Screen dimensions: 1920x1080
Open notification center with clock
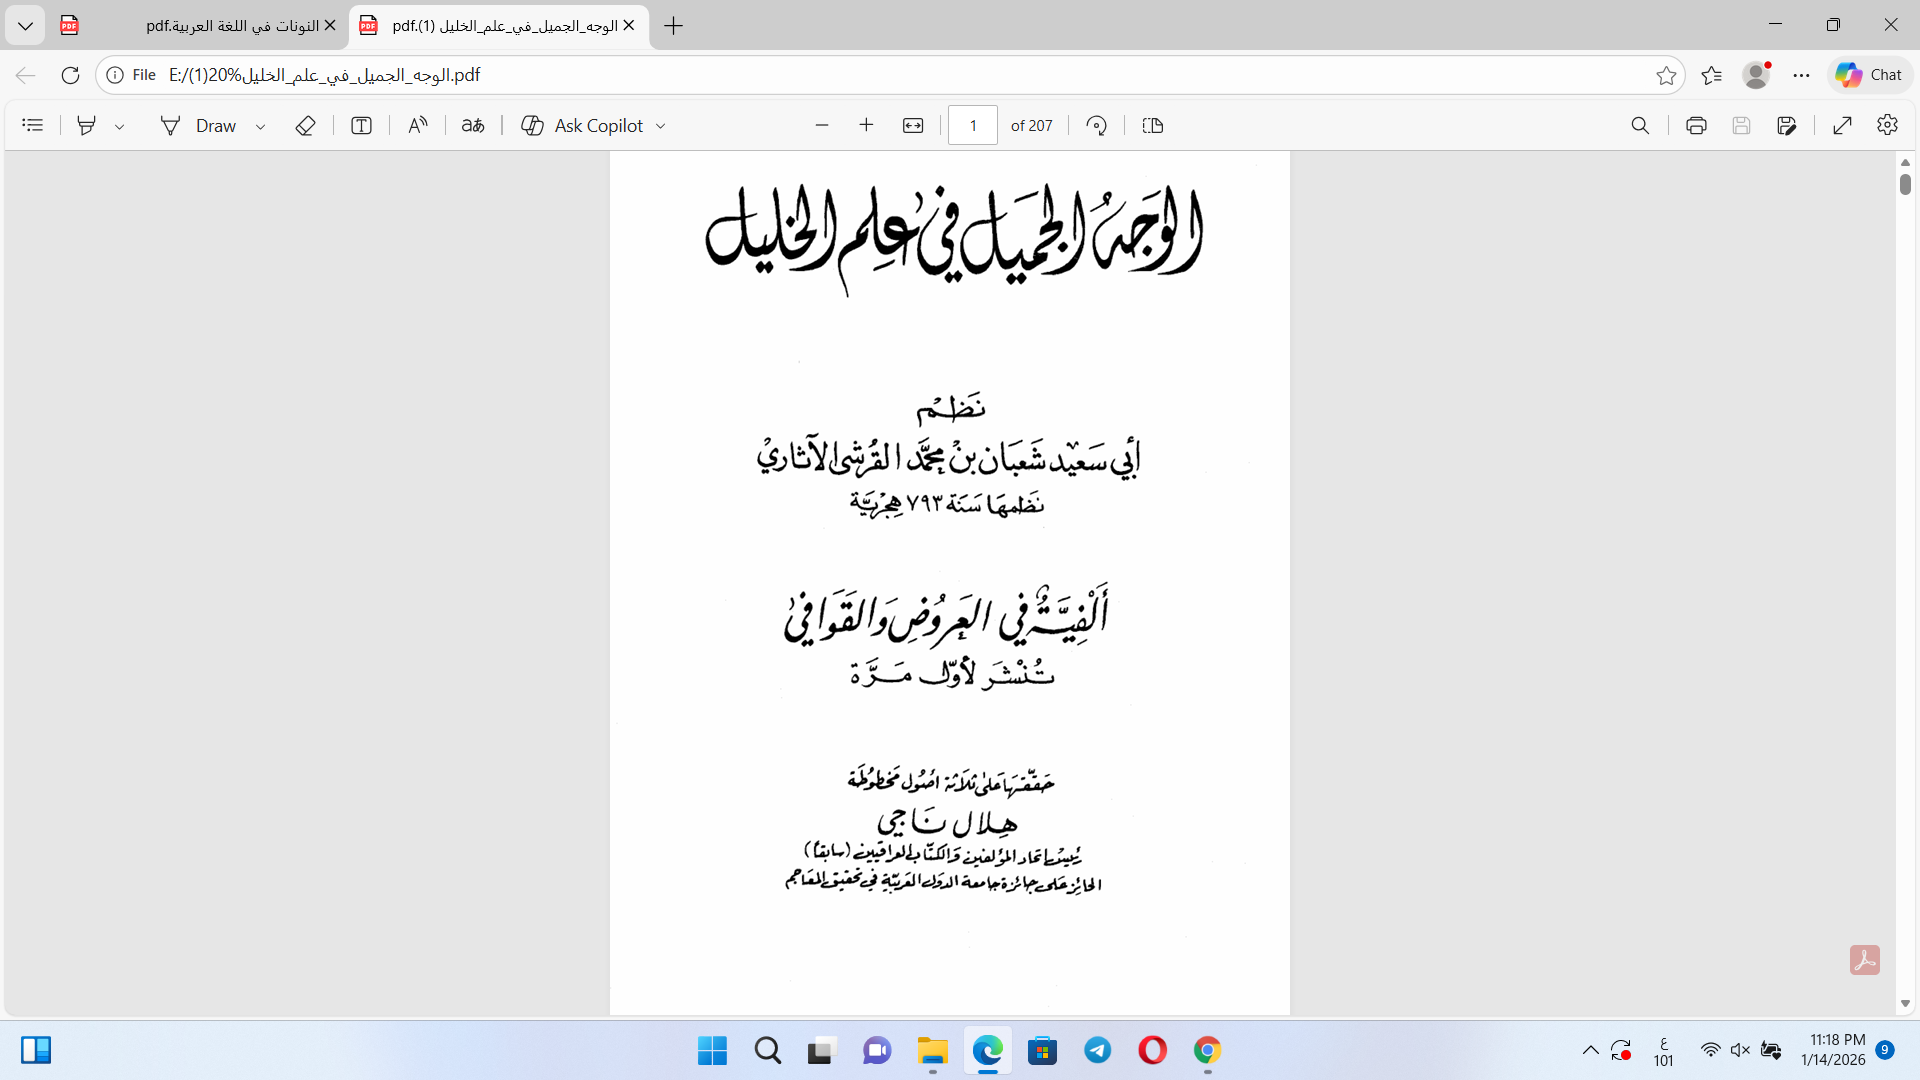pos(1846,1050)
